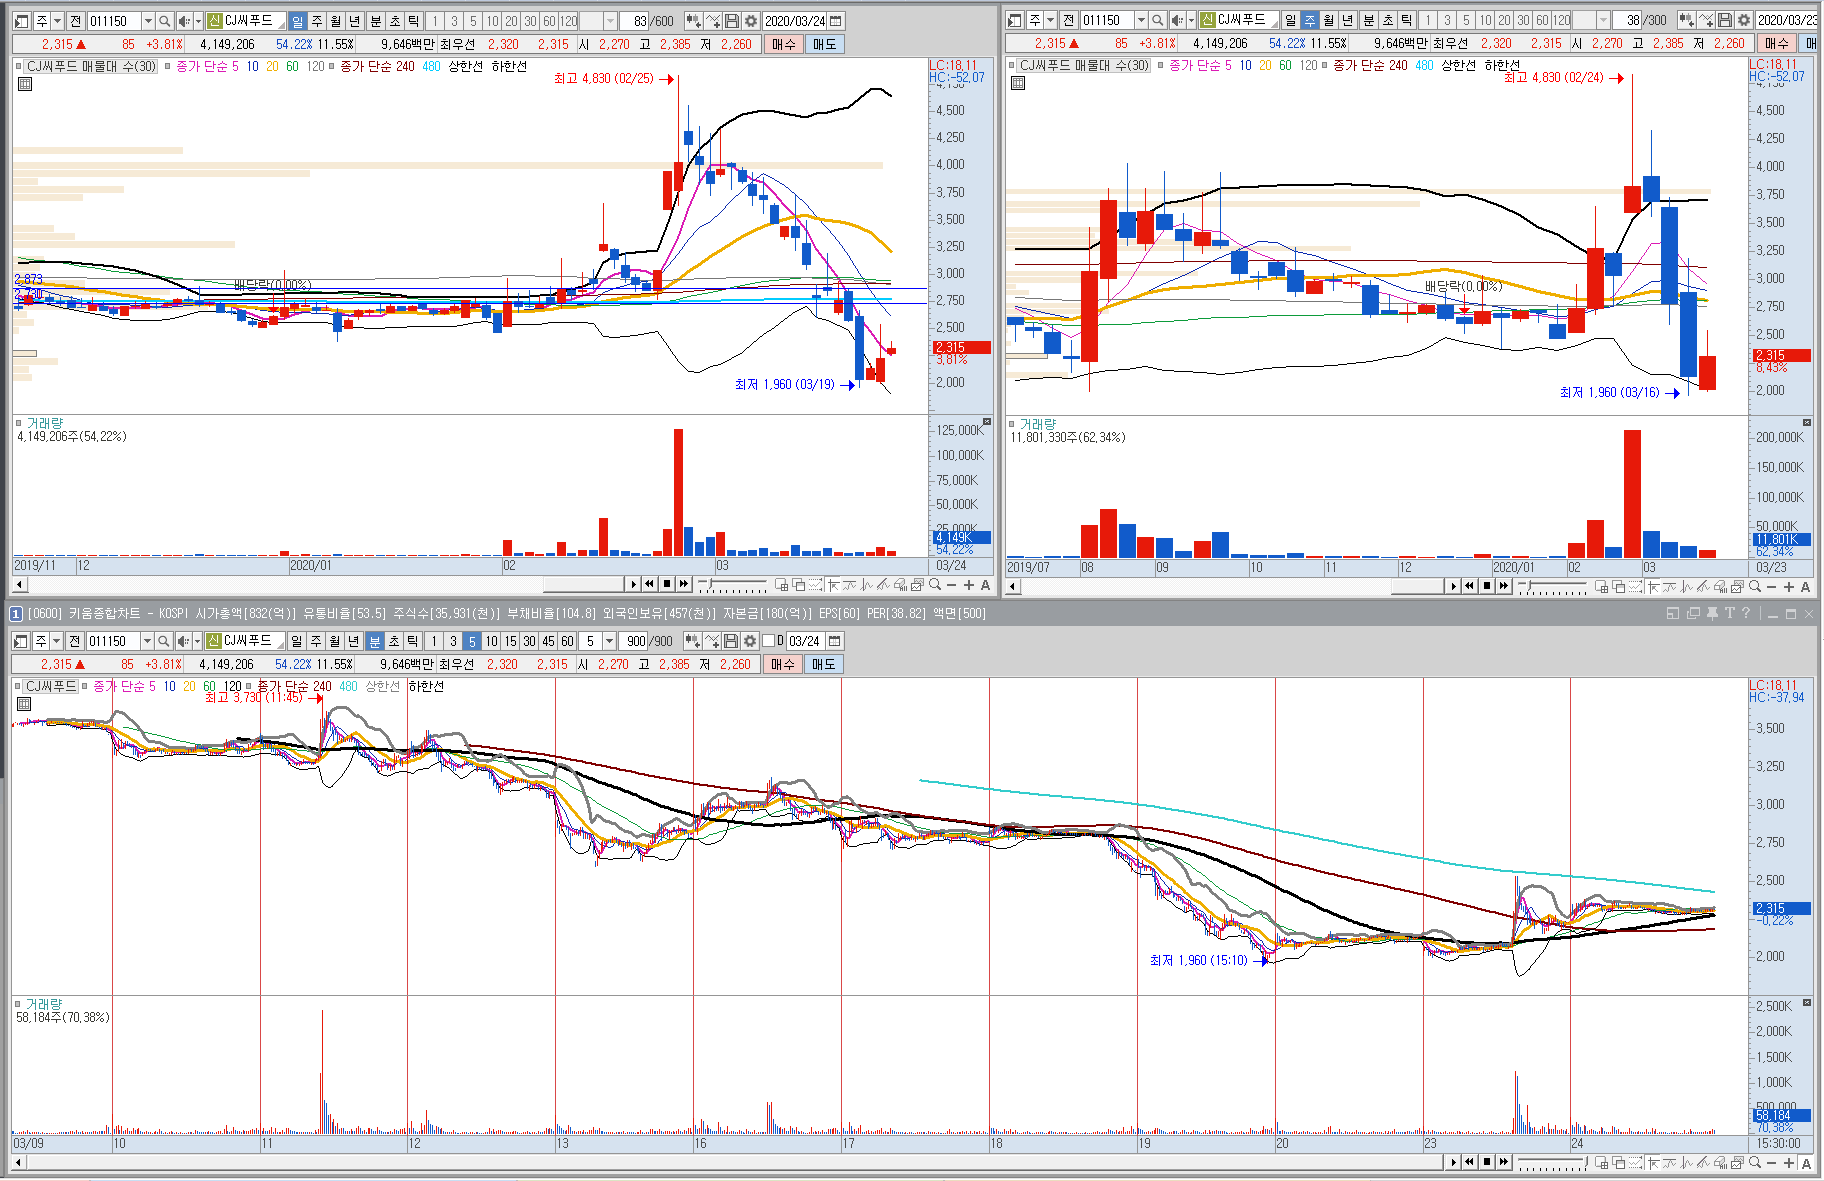Open settings gear in top-left chart toolbar
1824x1181 pixels.
click(x=751, y=21)
